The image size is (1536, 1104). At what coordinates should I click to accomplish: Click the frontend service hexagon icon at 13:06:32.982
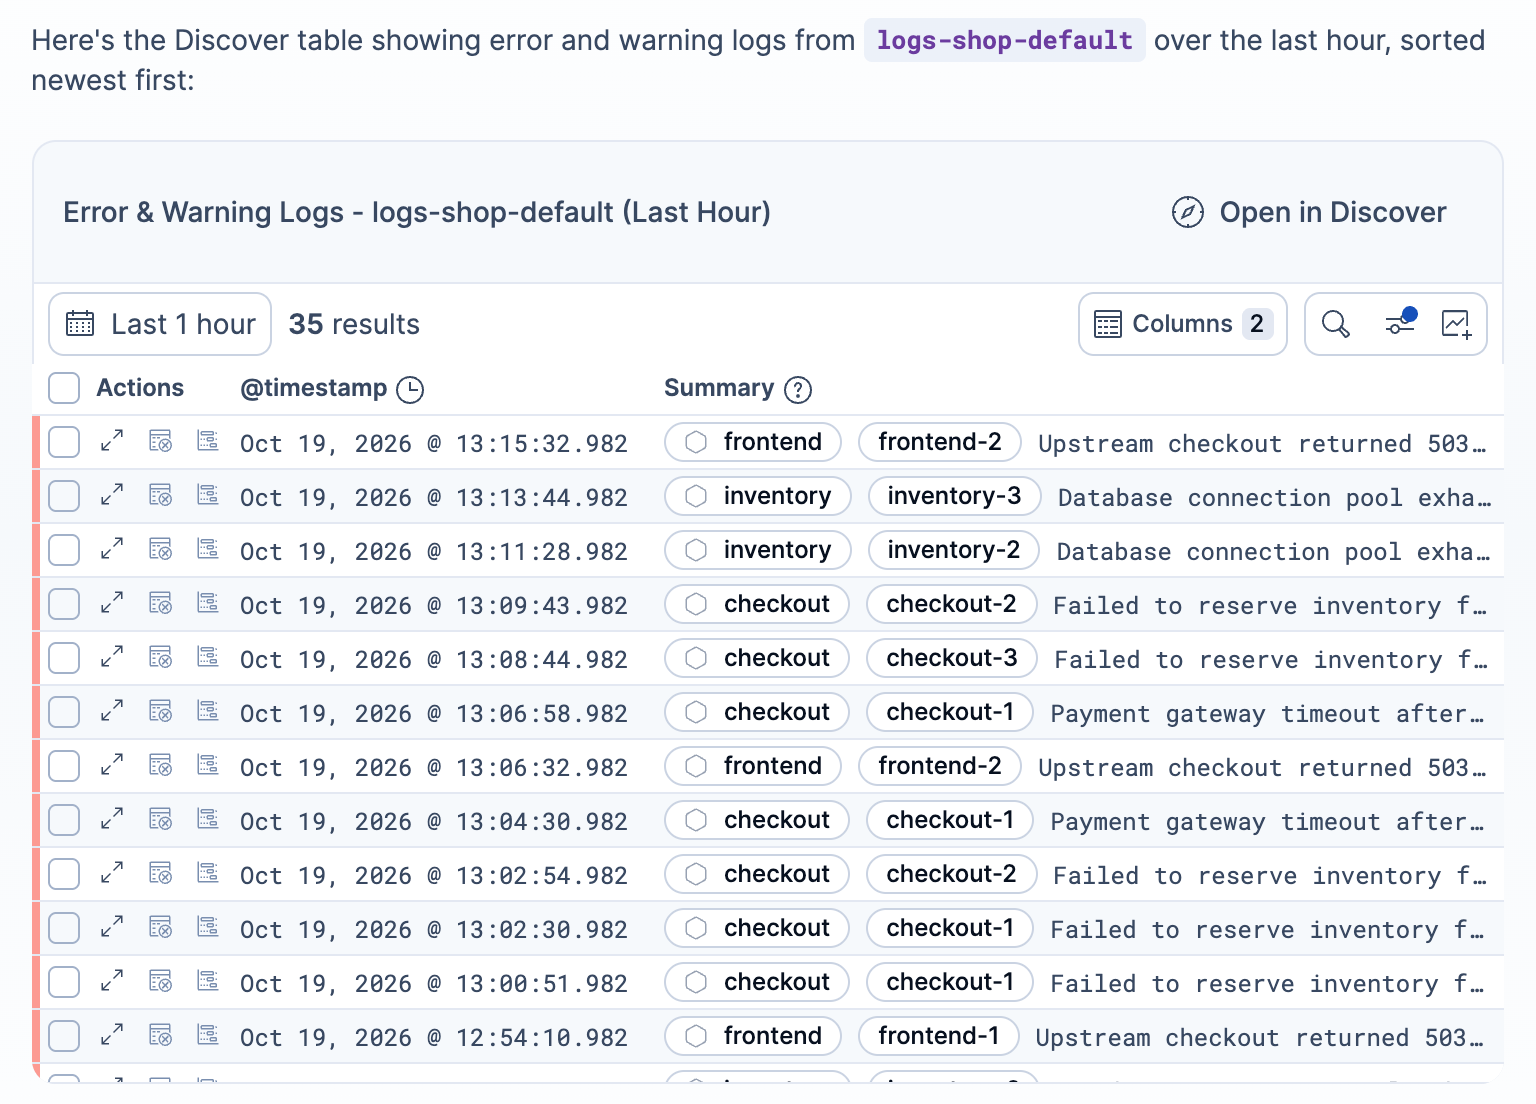pos(696,766)
